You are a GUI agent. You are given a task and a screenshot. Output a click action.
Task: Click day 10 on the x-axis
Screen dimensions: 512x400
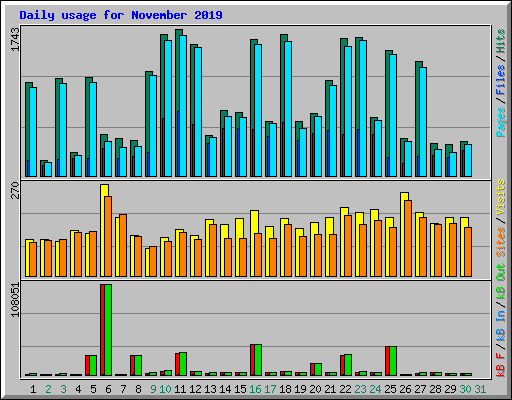coord(165,389)
